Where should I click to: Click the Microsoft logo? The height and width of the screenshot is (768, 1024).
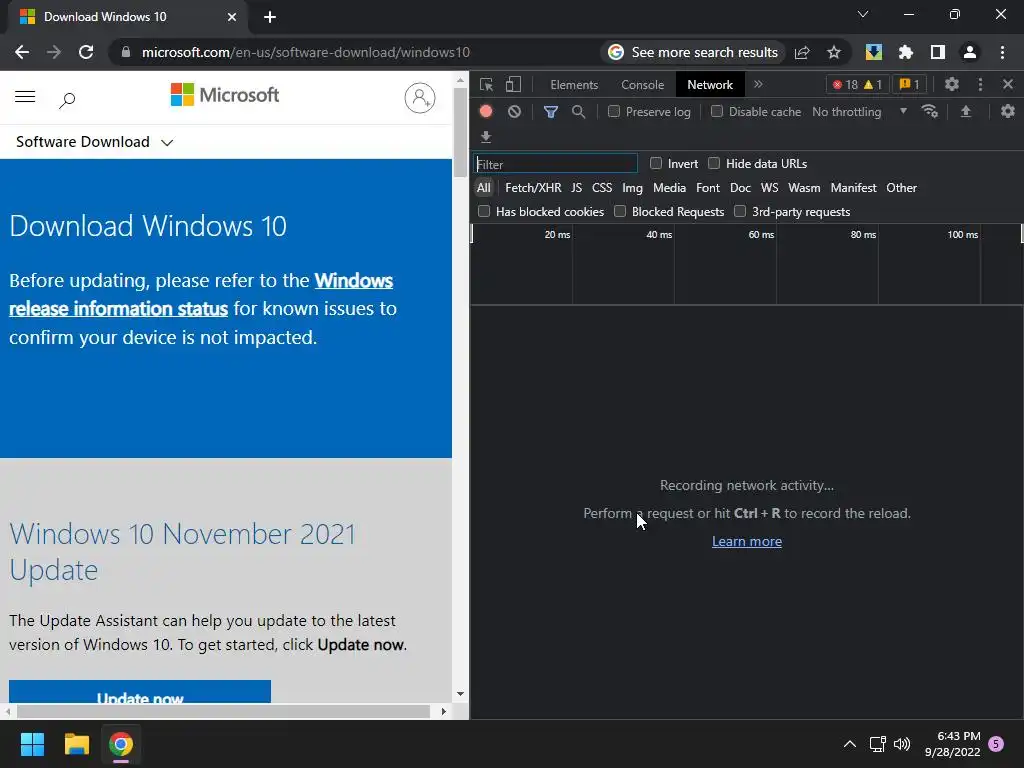coord(225,95)
